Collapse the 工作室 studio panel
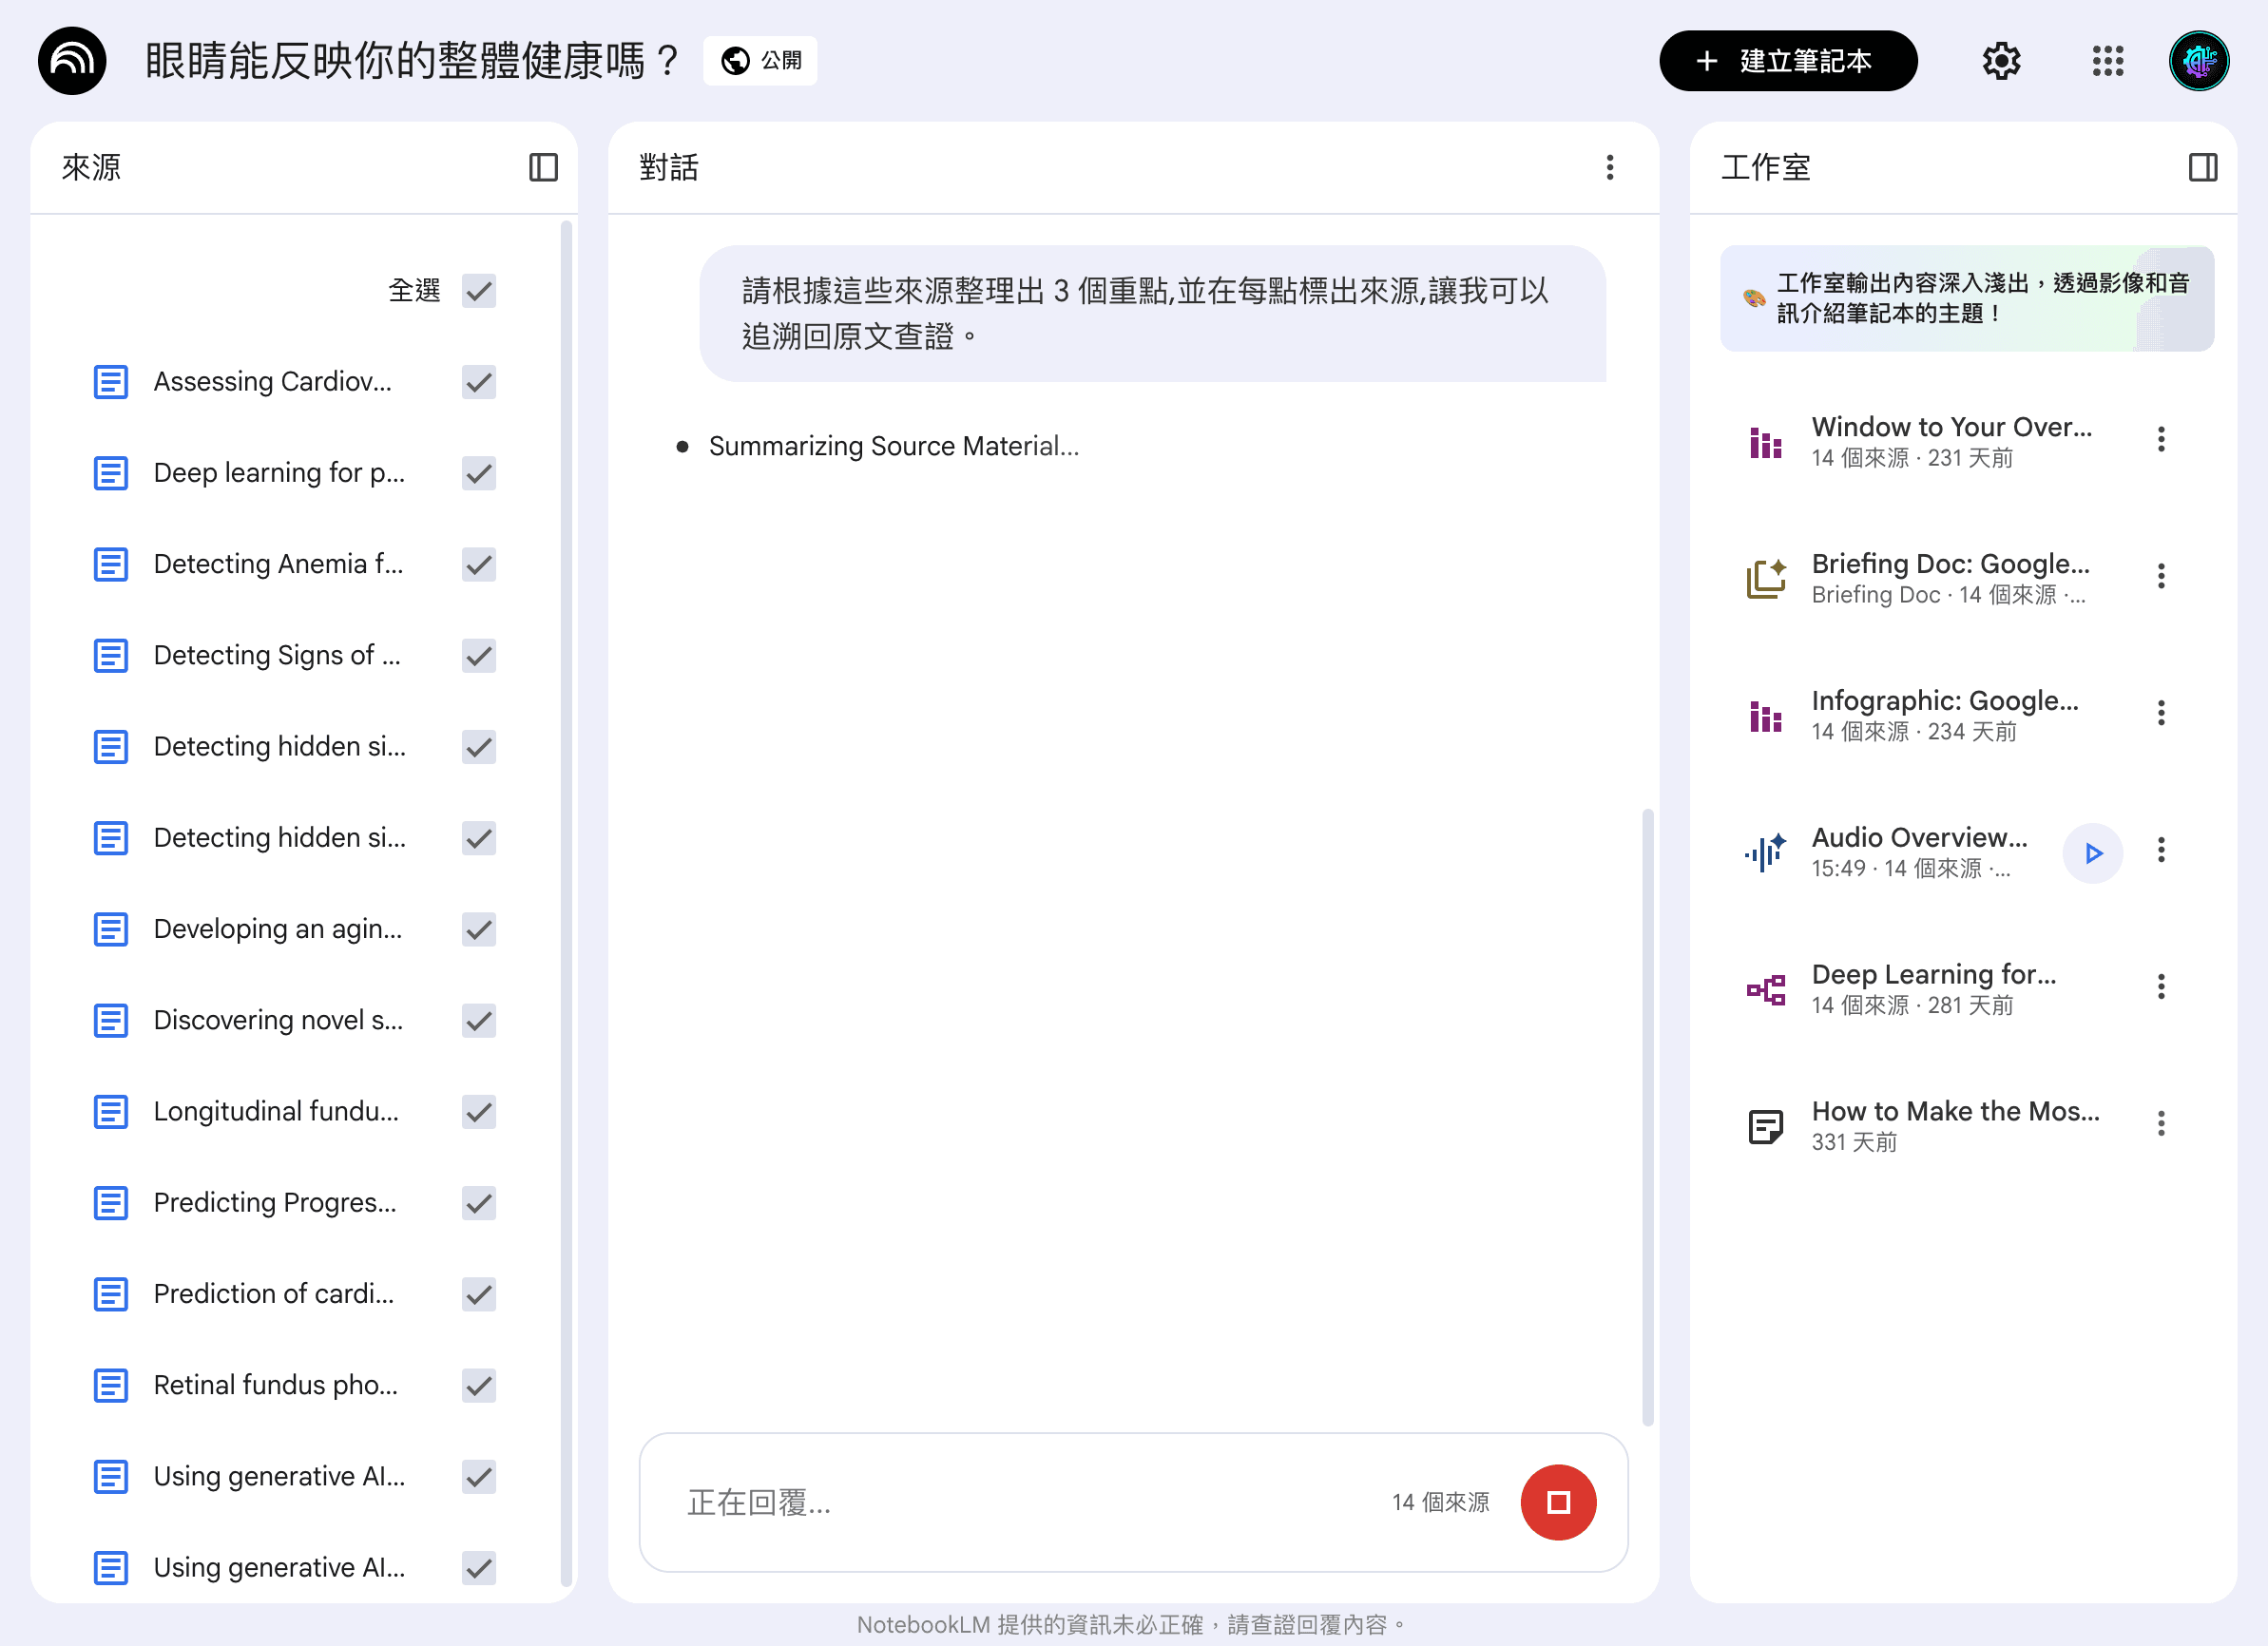 (2202, 167)
